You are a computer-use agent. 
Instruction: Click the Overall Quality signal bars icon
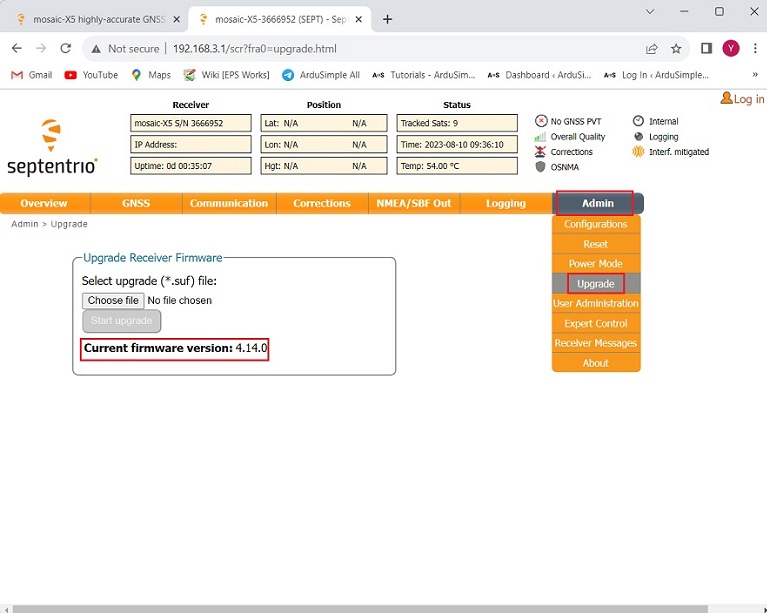click(541, 137)
